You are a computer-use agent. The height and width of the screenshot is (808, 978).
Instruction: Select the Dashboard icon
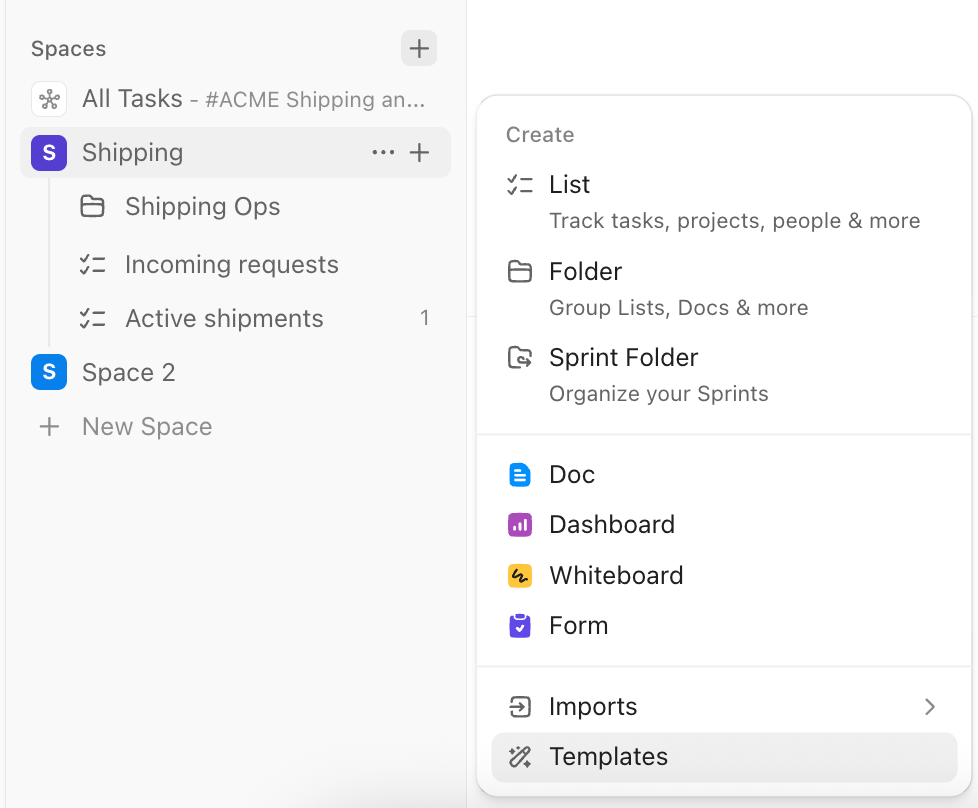click(520, 524)
